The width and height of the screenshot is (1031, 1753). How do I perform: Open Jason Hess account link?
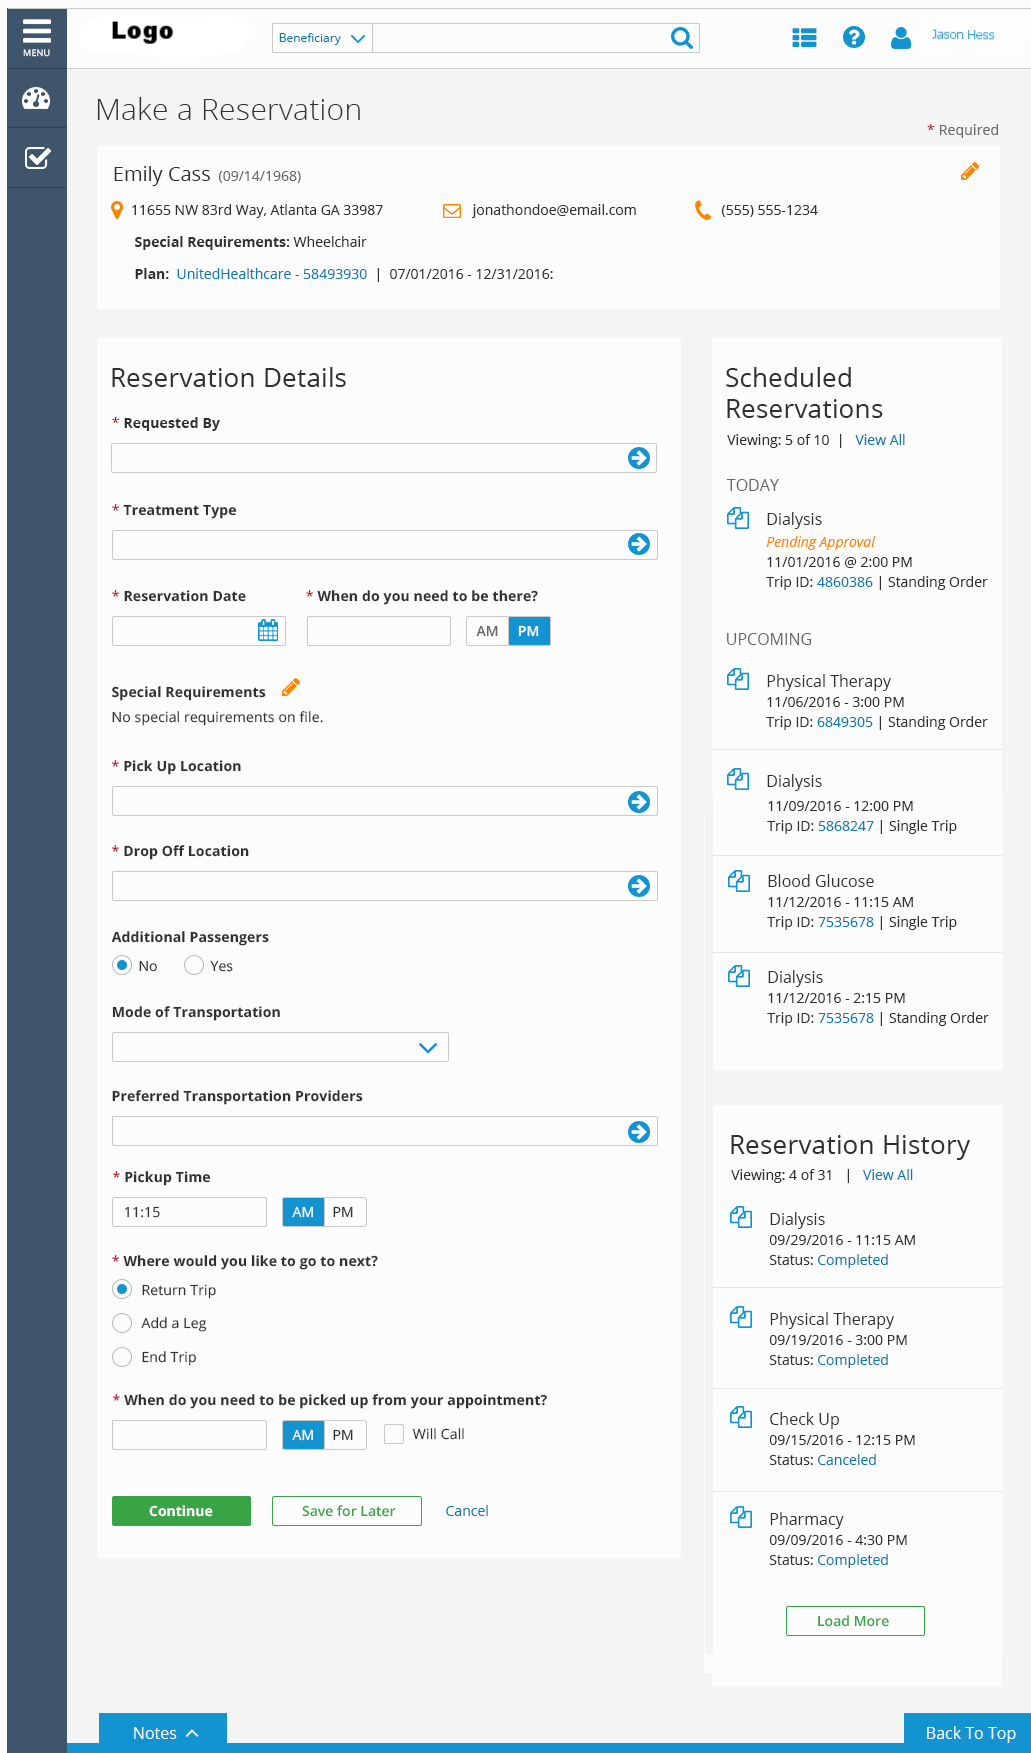tap(963, 35)
